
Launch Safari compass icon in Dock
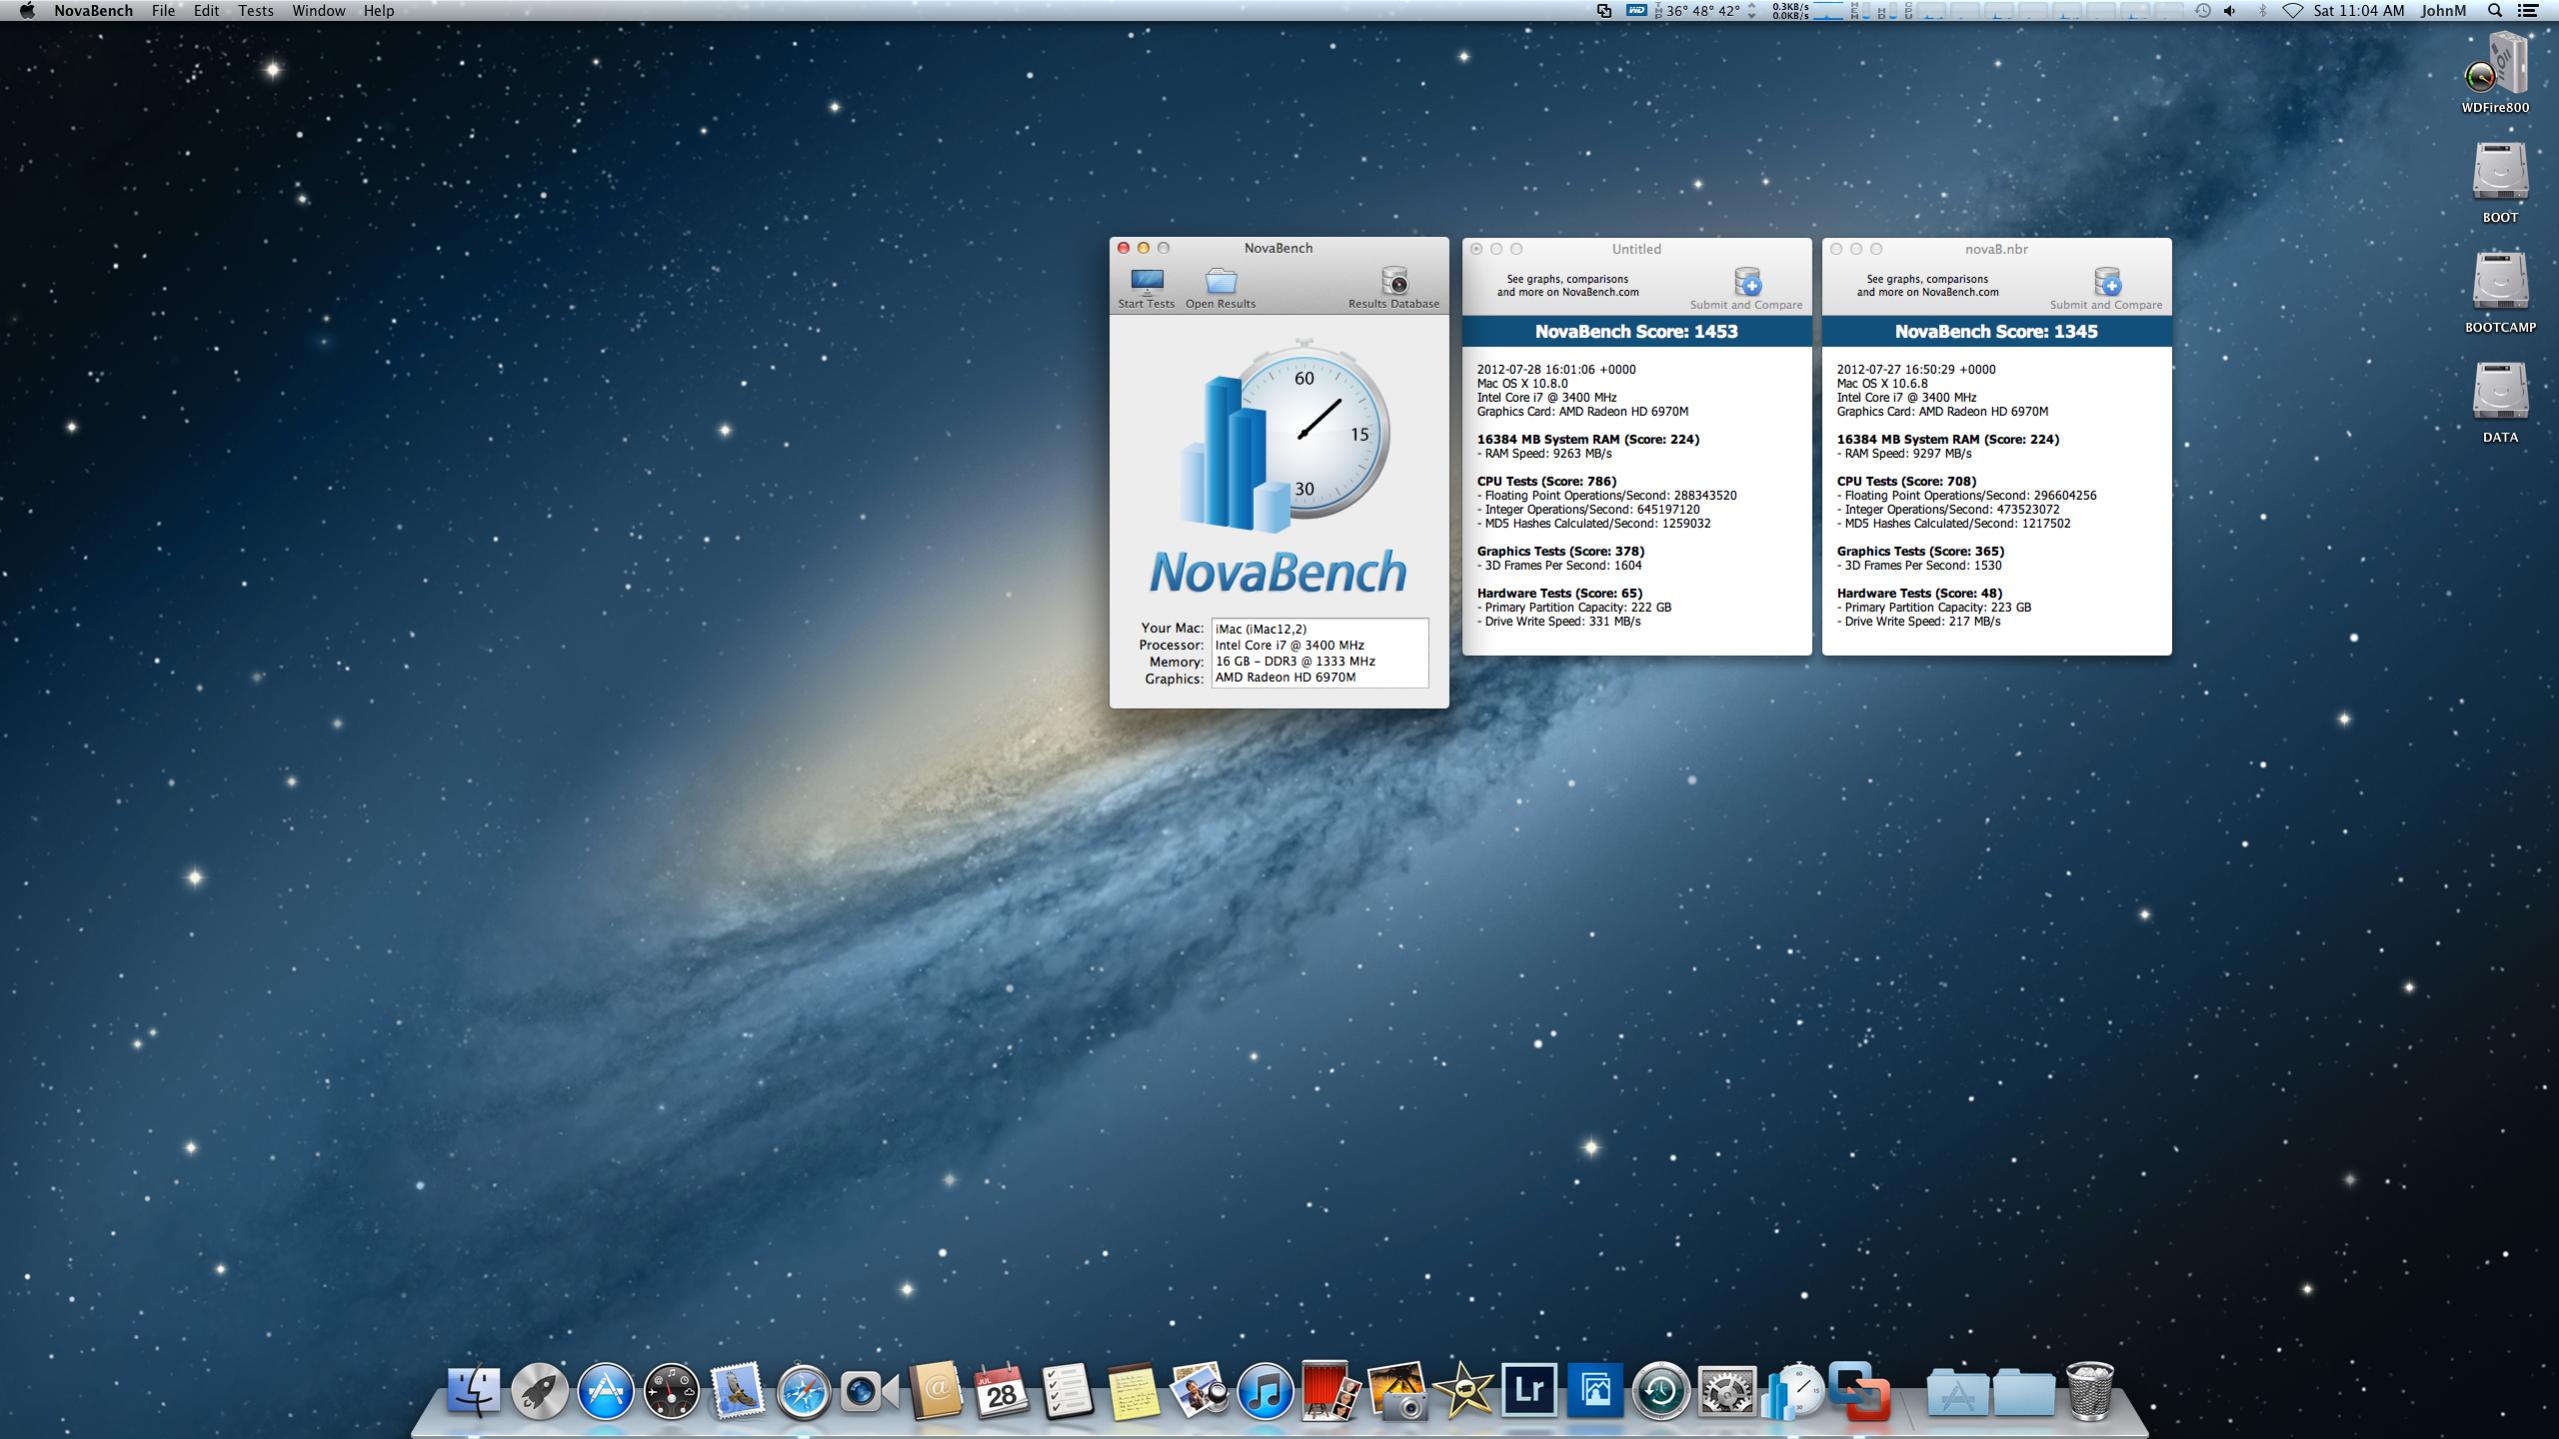point(803,1390)
